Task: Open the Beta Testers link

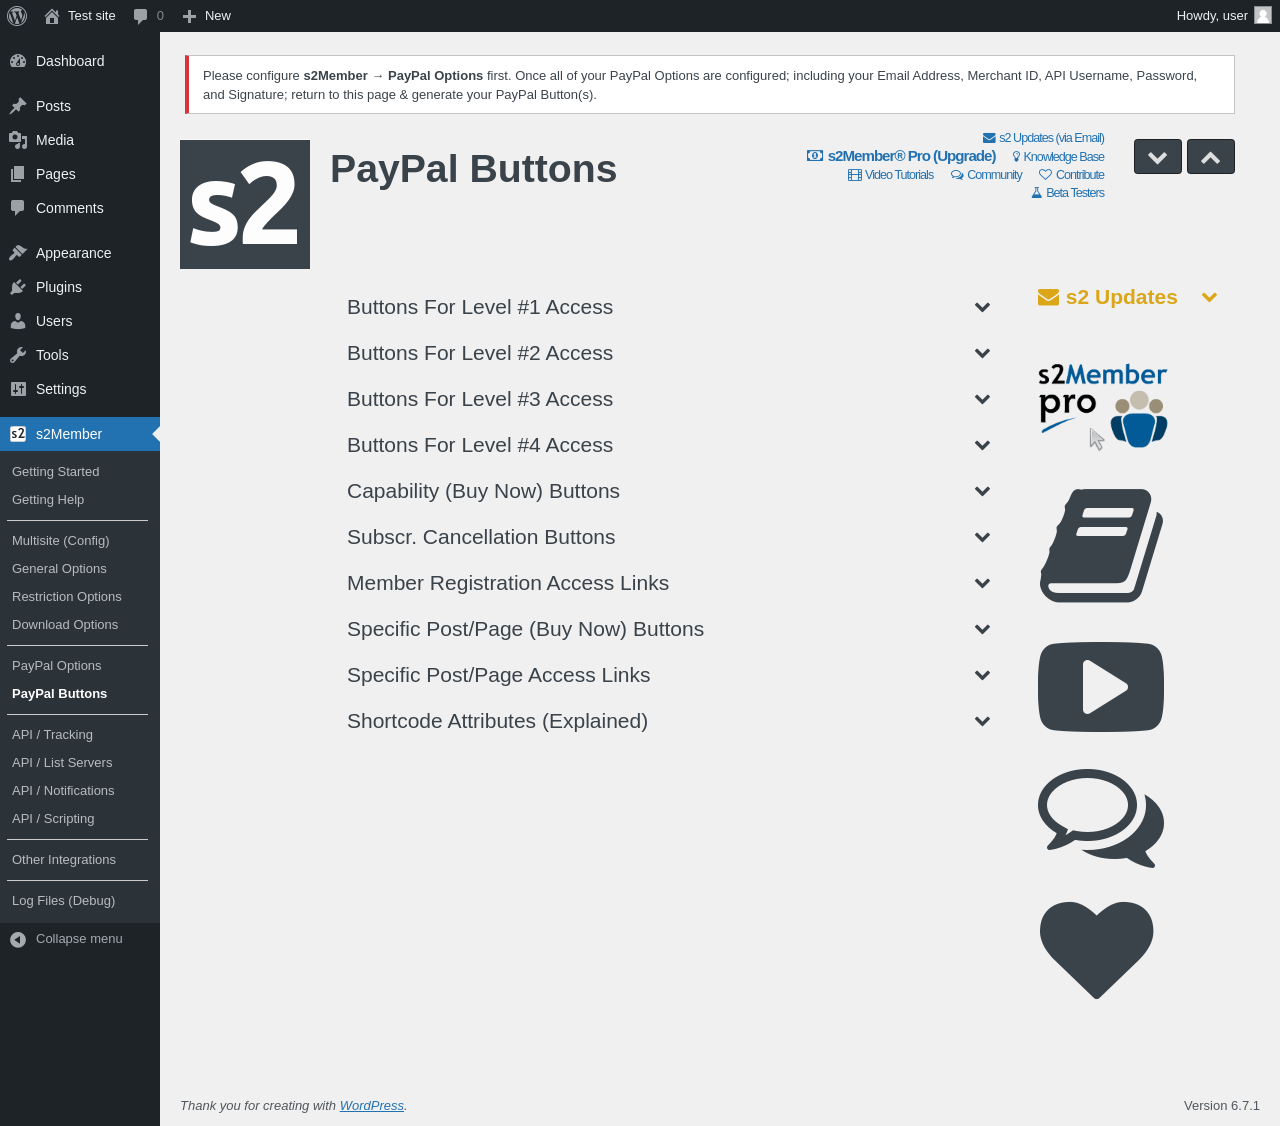Action: point(1068,193)
